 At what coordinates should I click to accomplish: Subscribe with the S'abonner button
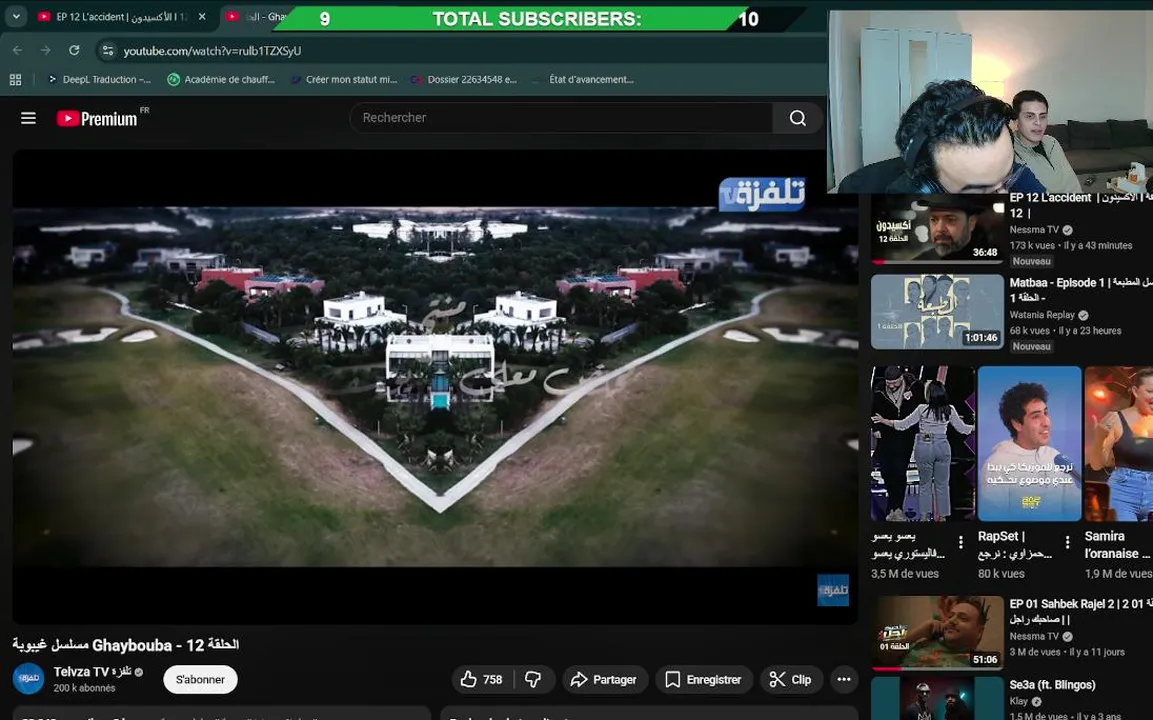[x=200, y=680]
